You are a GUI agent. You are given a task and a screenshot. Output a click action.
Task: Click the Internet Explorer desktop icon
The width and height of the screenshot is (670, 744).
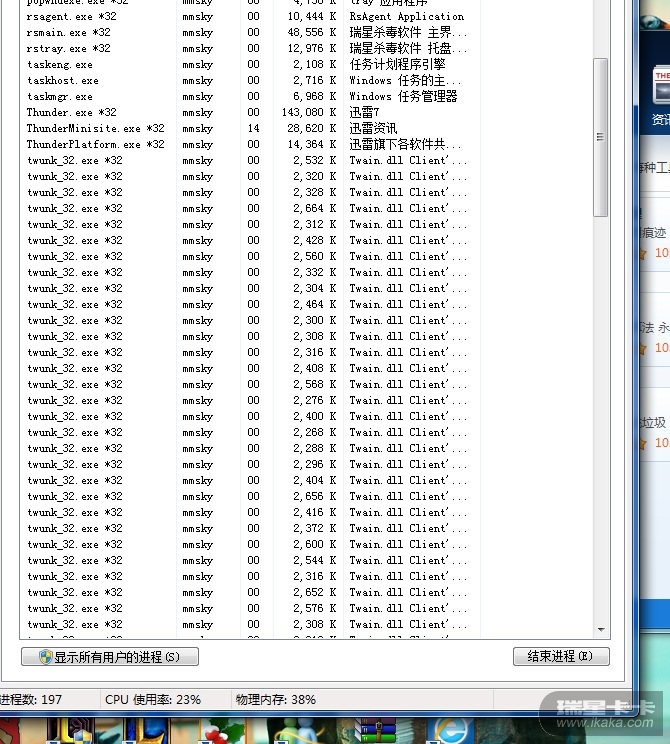tap(448, 731)
